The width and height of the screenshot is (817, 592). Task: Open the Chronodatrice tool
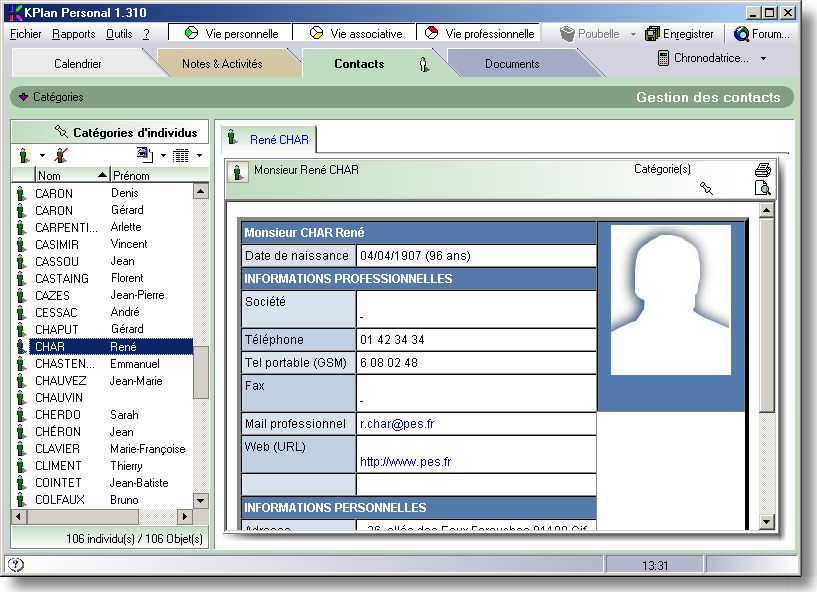point(703,58)
